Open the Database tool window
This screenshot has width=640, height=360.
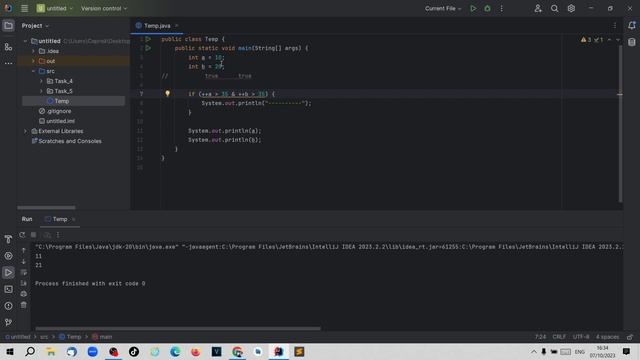[632, 42]
